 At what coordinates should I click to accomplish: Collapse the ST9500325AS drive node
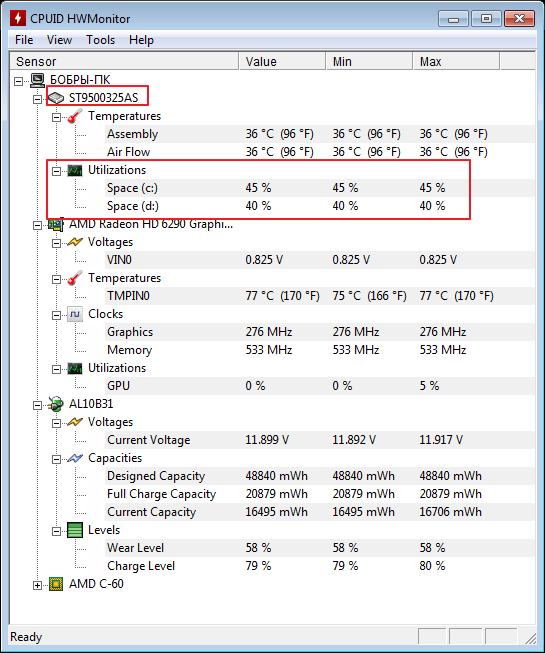click(37, 99)
